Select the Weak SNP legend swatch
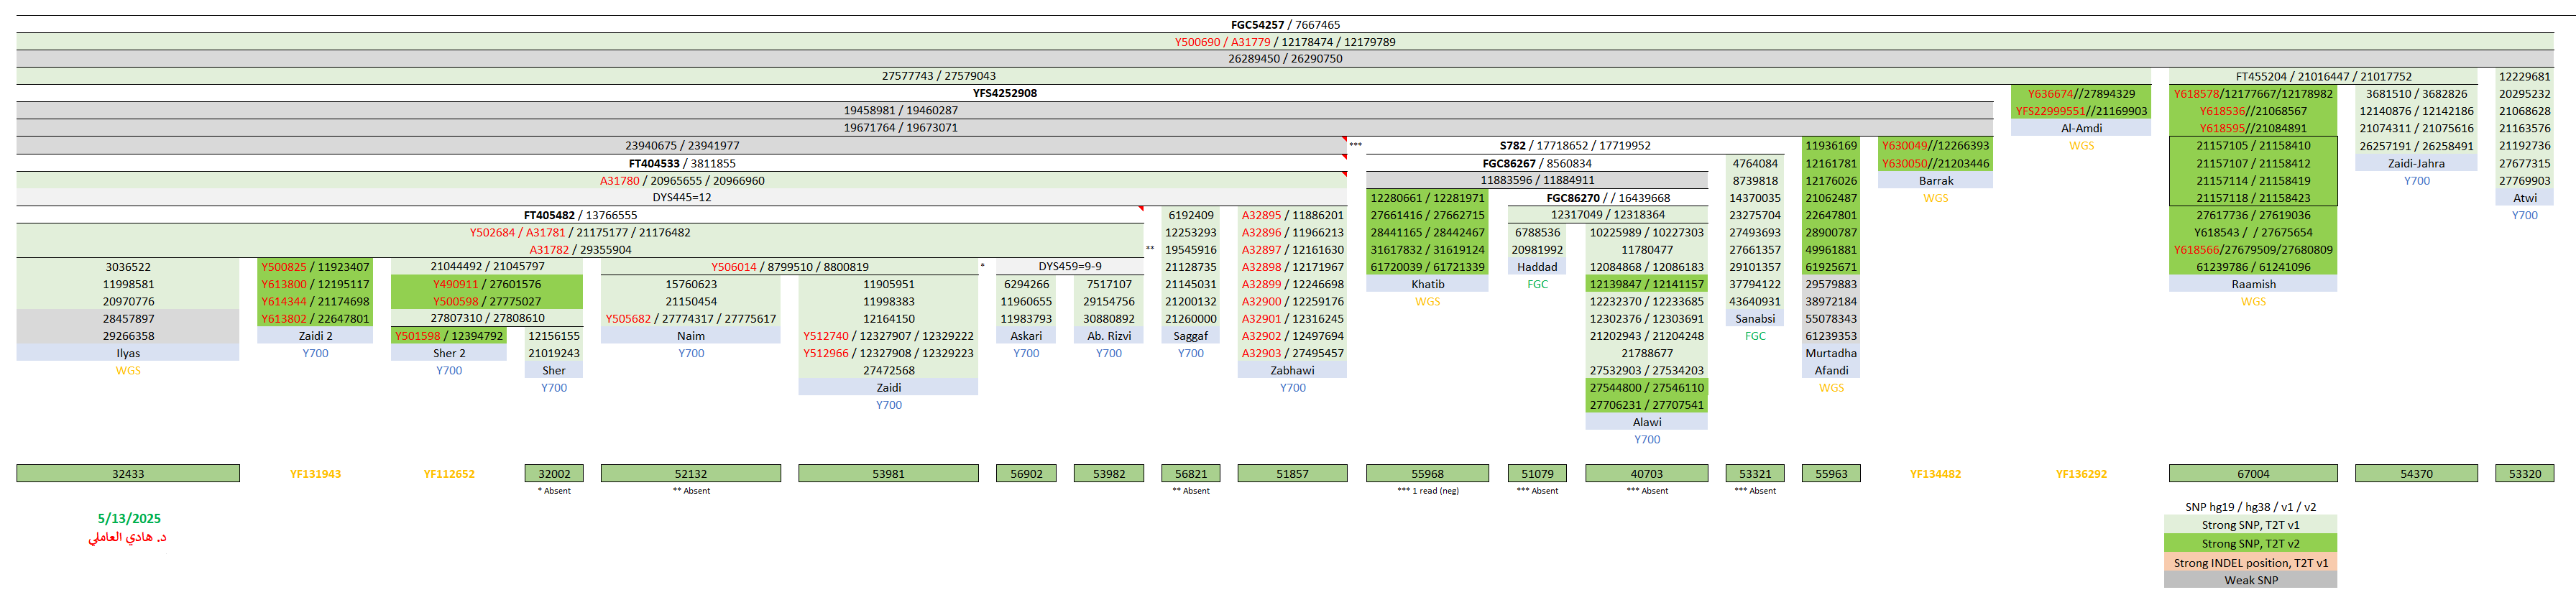The width and height of the screenshot is (2576, 595). point(2250,580)
